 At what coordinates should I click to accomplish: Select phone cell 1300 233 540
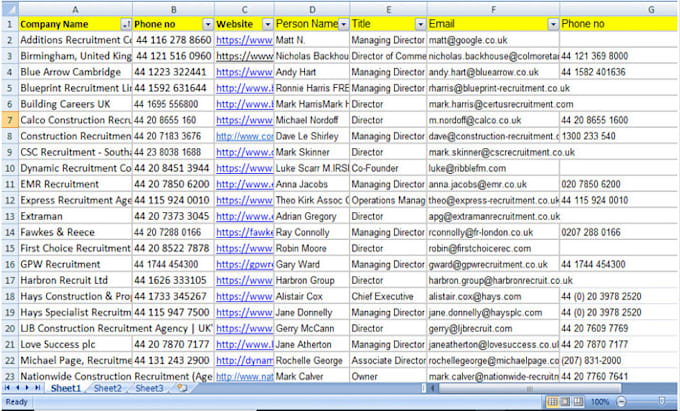[619, 136]
